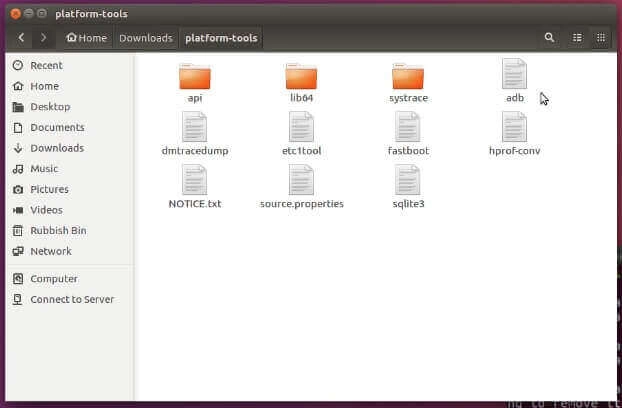
Task: Open the lib64 folder
Action: [x=301, y=77]
